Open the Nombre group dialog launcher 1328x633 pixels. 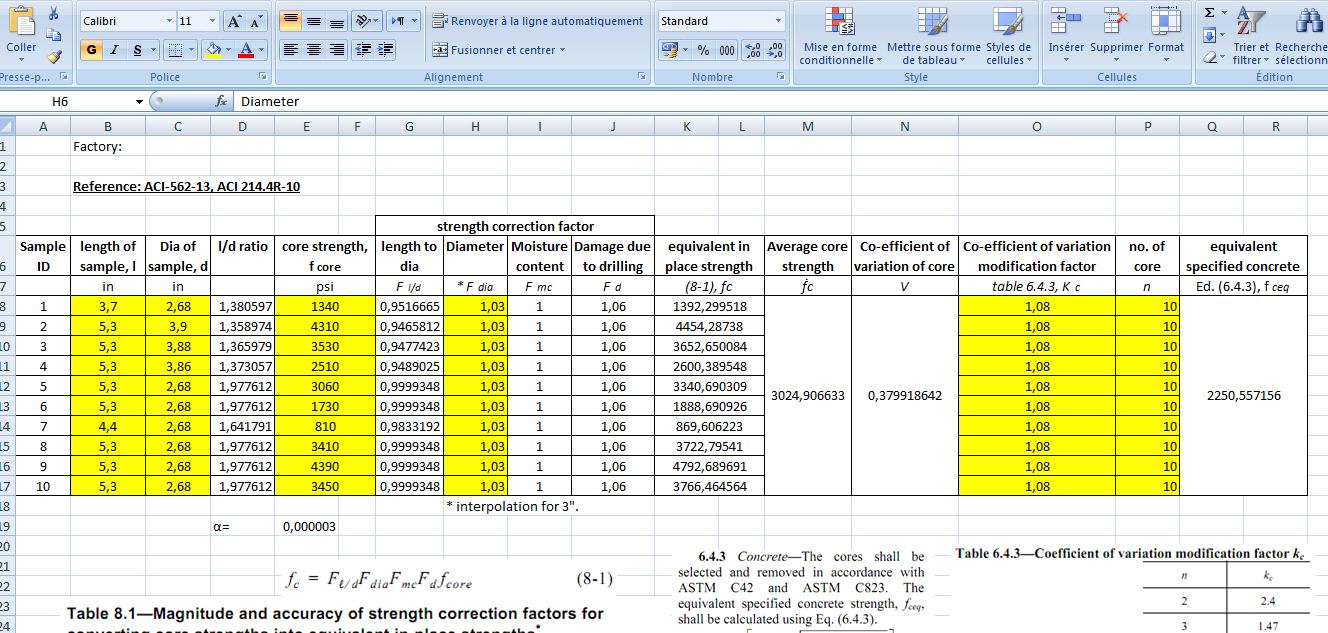780,77
